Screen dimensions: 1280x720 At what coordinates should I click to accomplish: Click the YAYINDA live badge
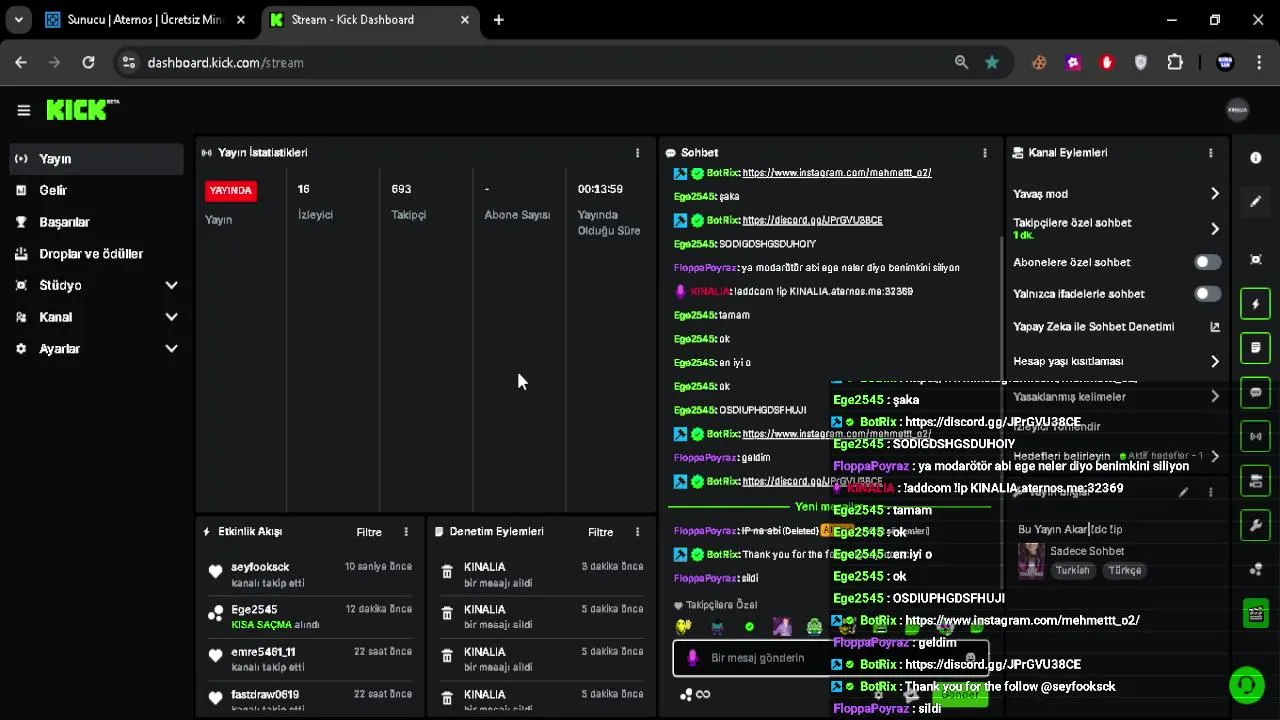(x=231, y=190)
